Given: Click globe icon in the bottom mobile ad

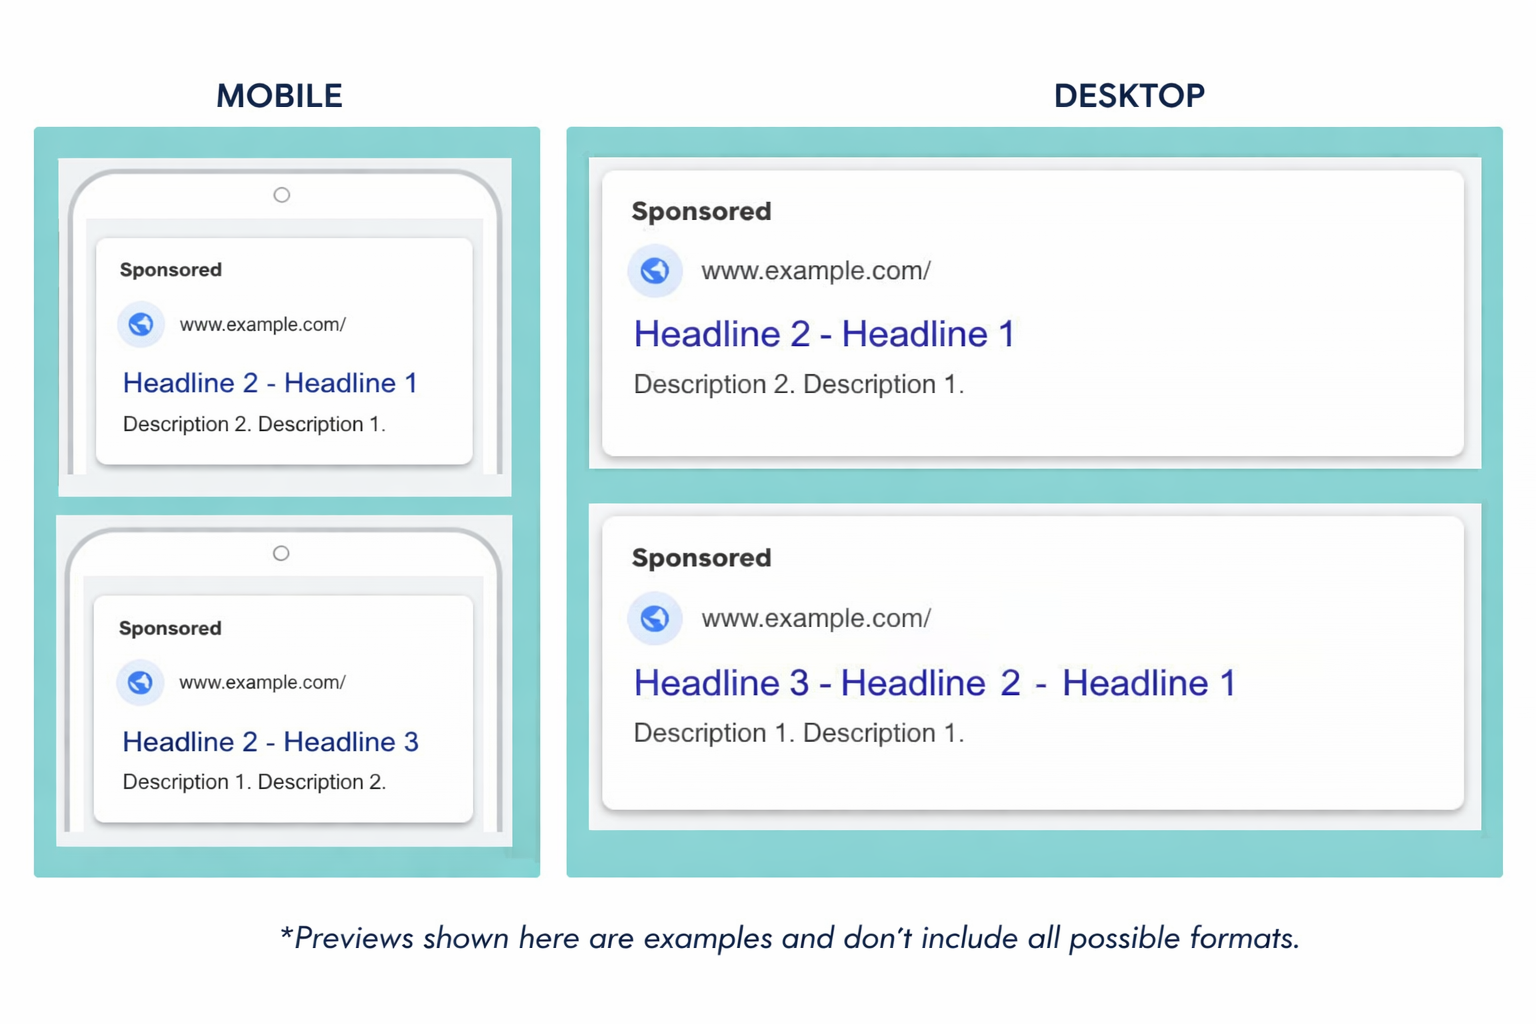Looking at the screenshot, I should coord(140,682).
